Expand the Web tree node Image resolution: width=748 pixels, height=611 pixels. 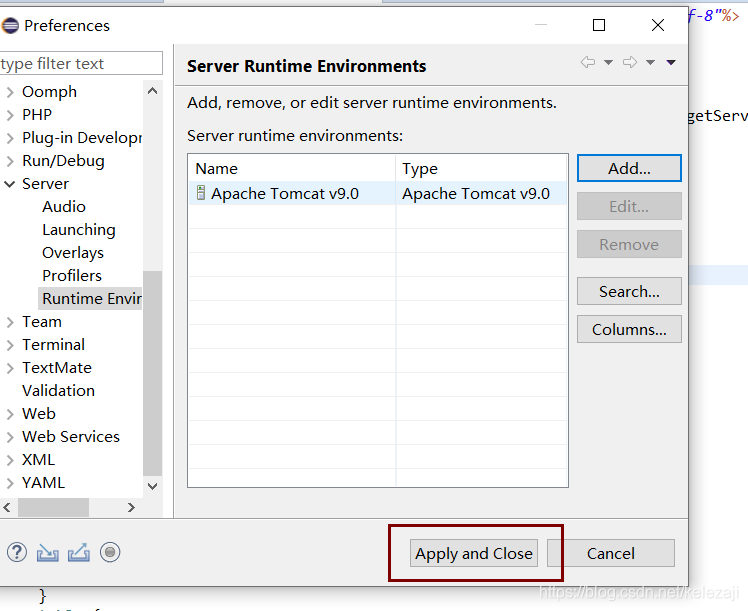pos(10,414)
